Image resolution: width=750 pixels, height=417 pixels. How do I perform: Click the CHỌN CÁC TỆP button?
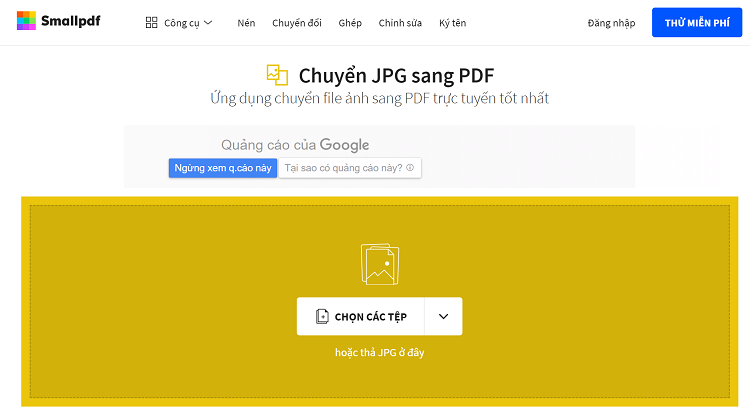point(361,316)
